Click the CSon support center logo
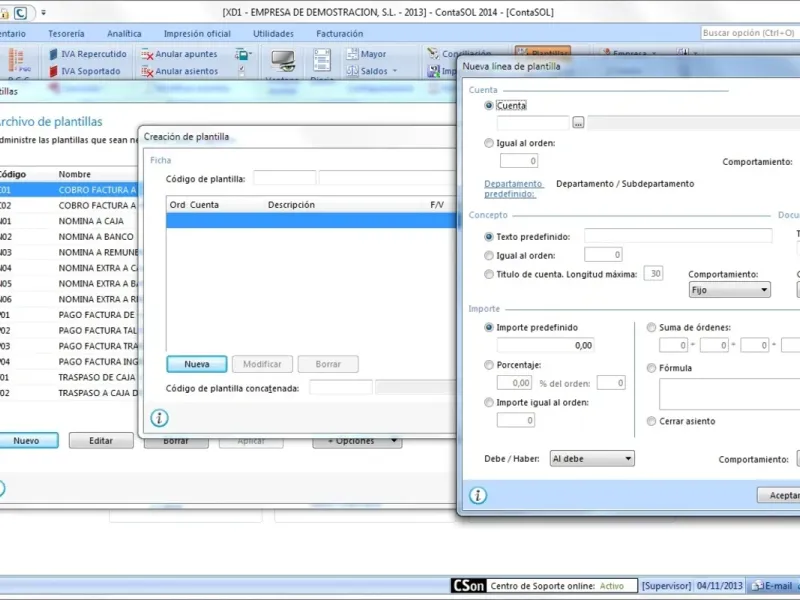The height and width of the screenshot is (600, 800). [x=468, y=586]
